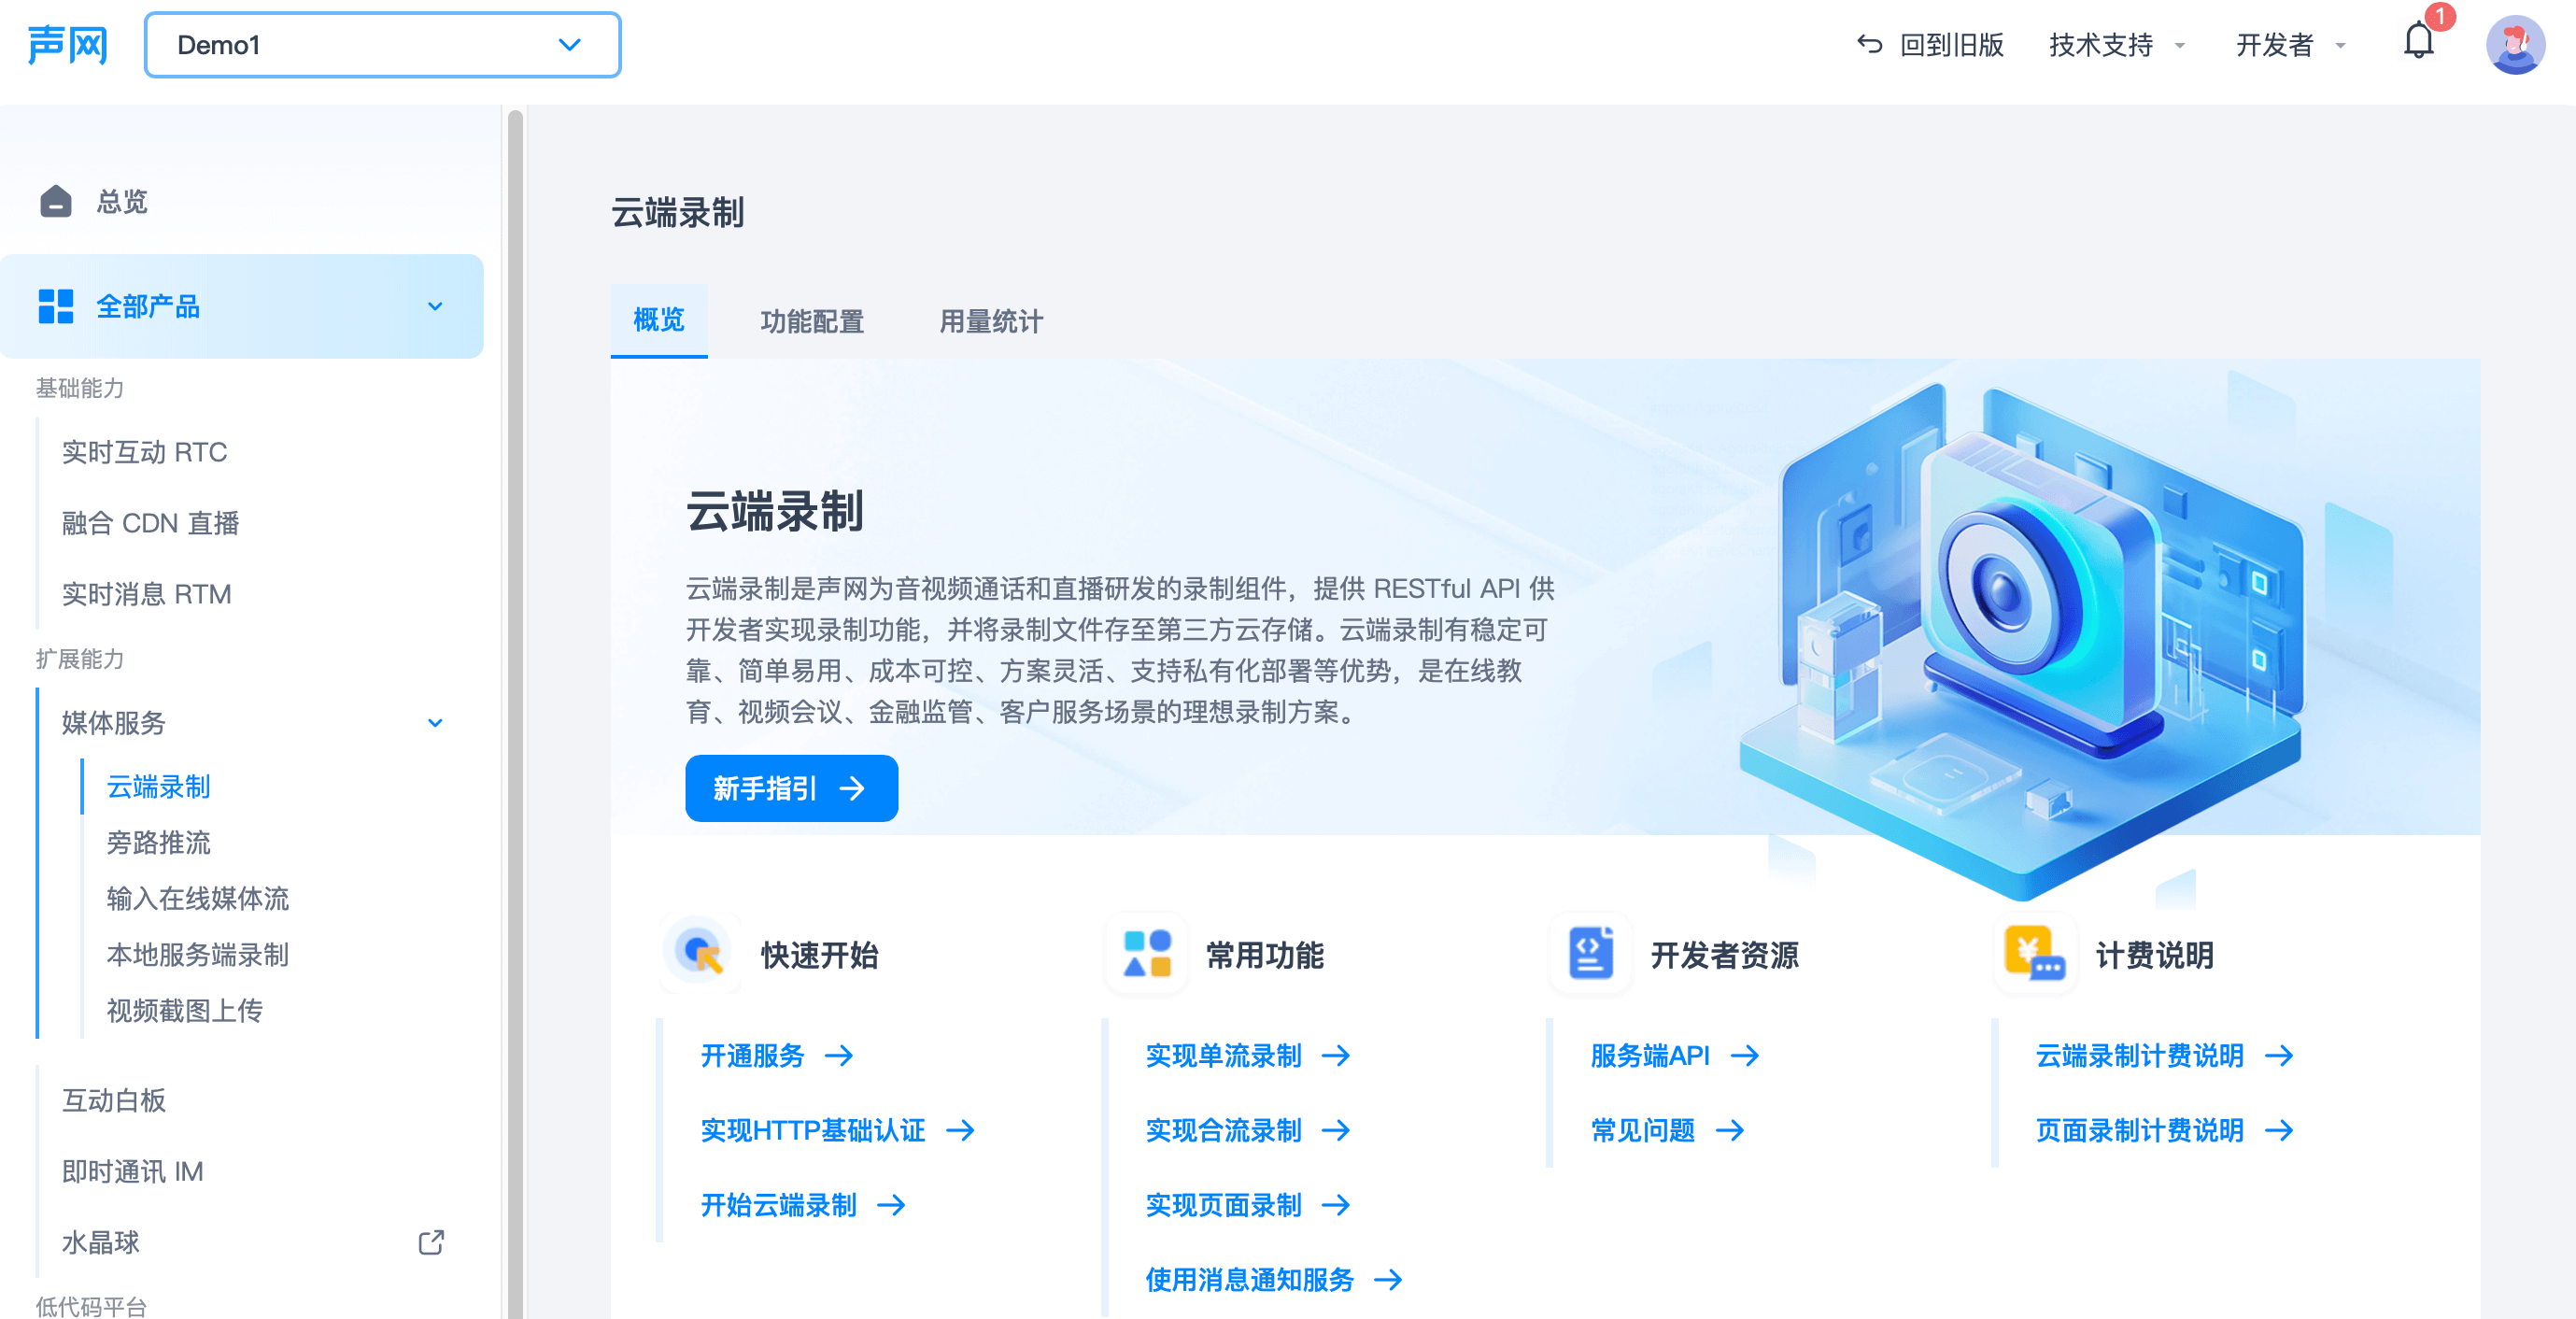Open 水晶球 in sidebar

pyautogui.click(x=101, y=1242)
